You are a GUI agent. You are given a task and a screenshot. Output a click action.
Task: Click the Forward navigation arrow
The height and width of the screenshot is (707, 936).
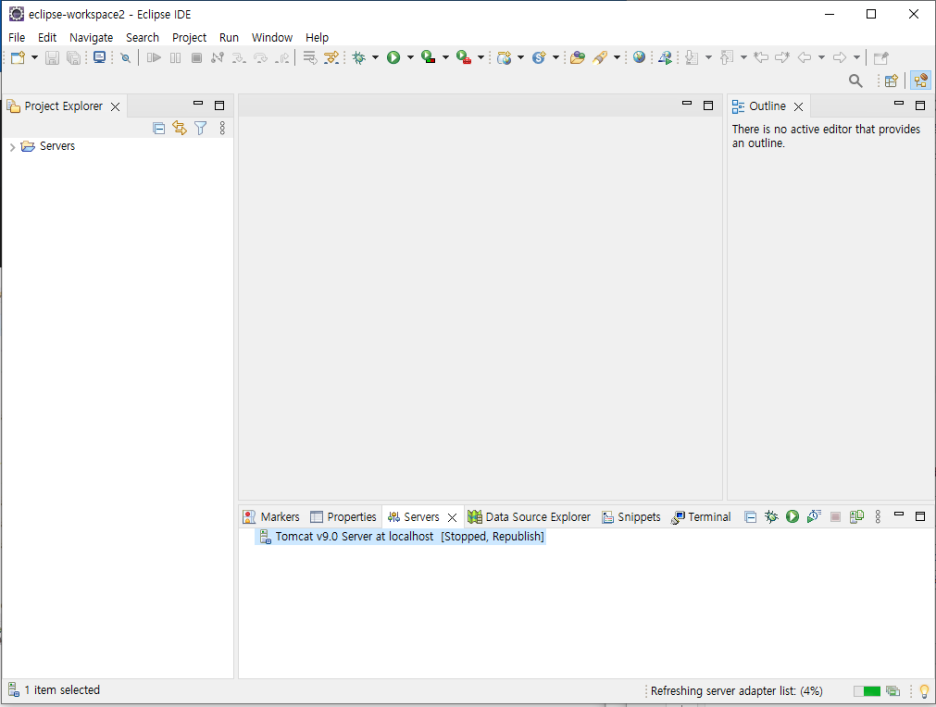point(839,58)
